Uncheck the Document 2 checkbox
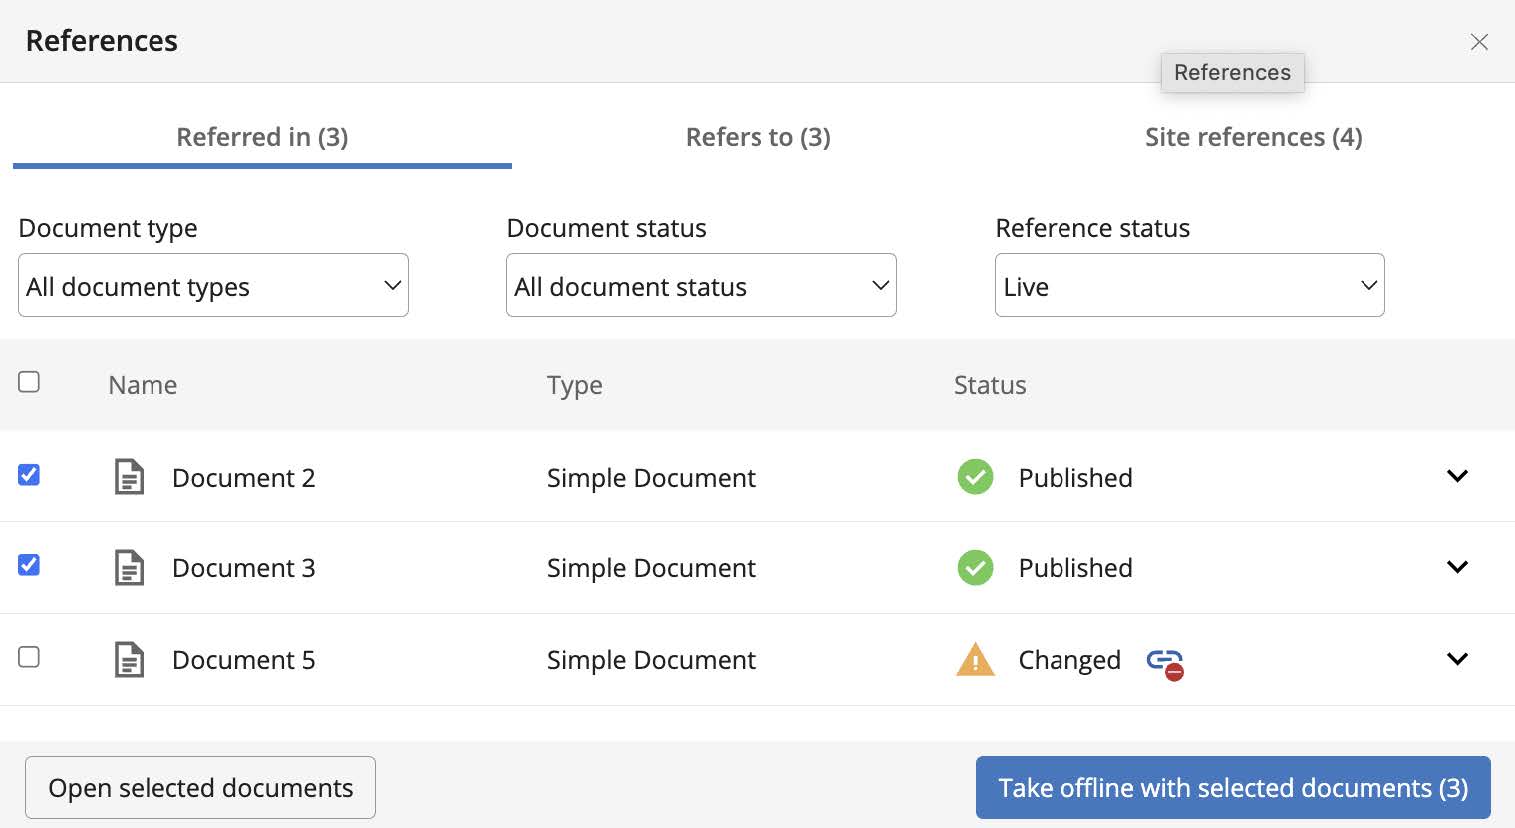 29,475
